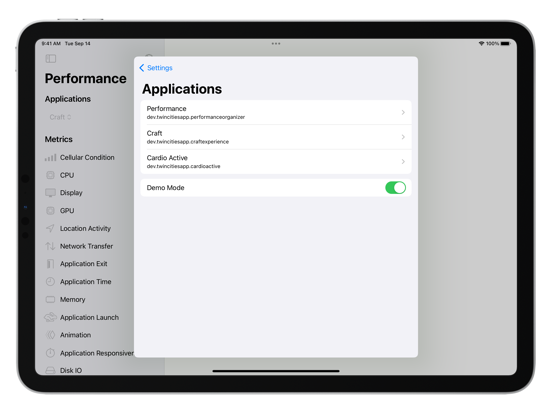Click the Network Transfer arrows icon
Image resolution: width=552 pixels, height=414 pixels.
tap(50, 246)
